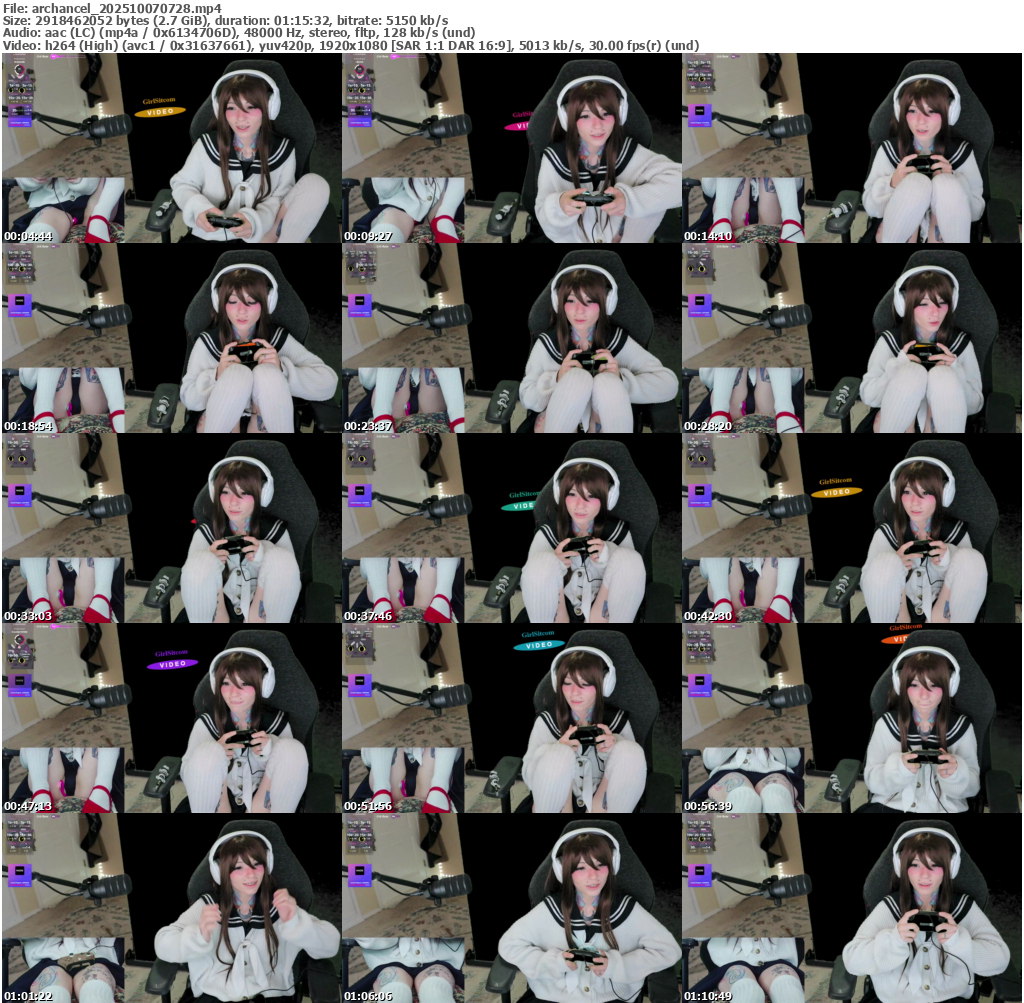The width and height of the screenshot is (1024, 1003).
Task: Select the thumbnail stamped 01:01:22
Action: pos(171,908)
